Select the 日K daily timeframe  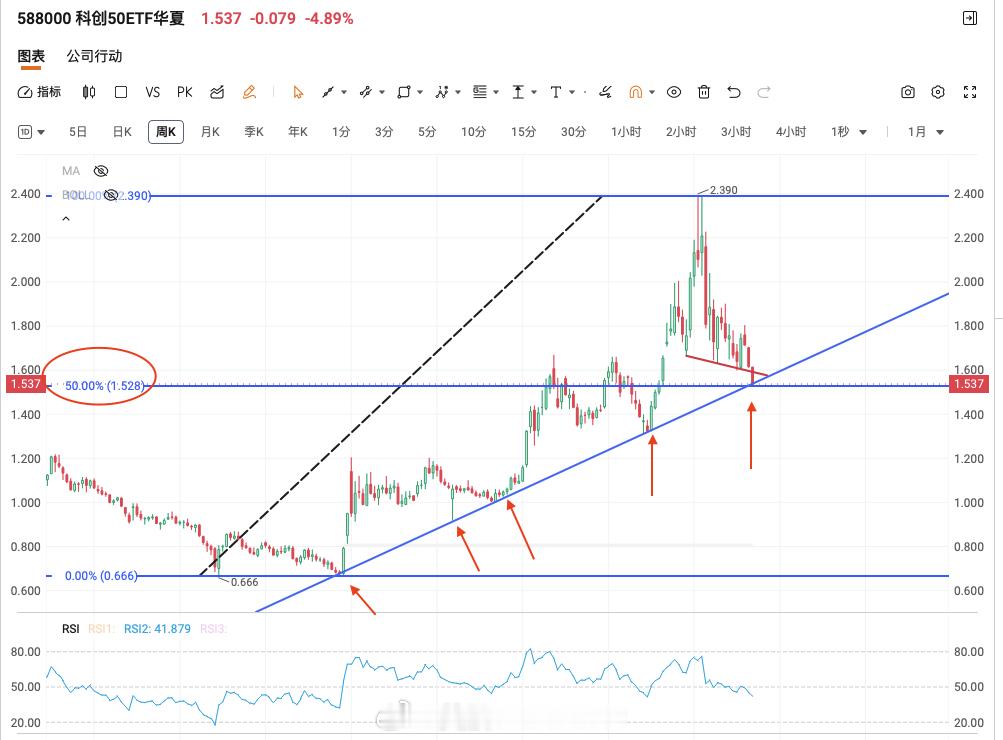pyautogui.click(x=122, y=132)
